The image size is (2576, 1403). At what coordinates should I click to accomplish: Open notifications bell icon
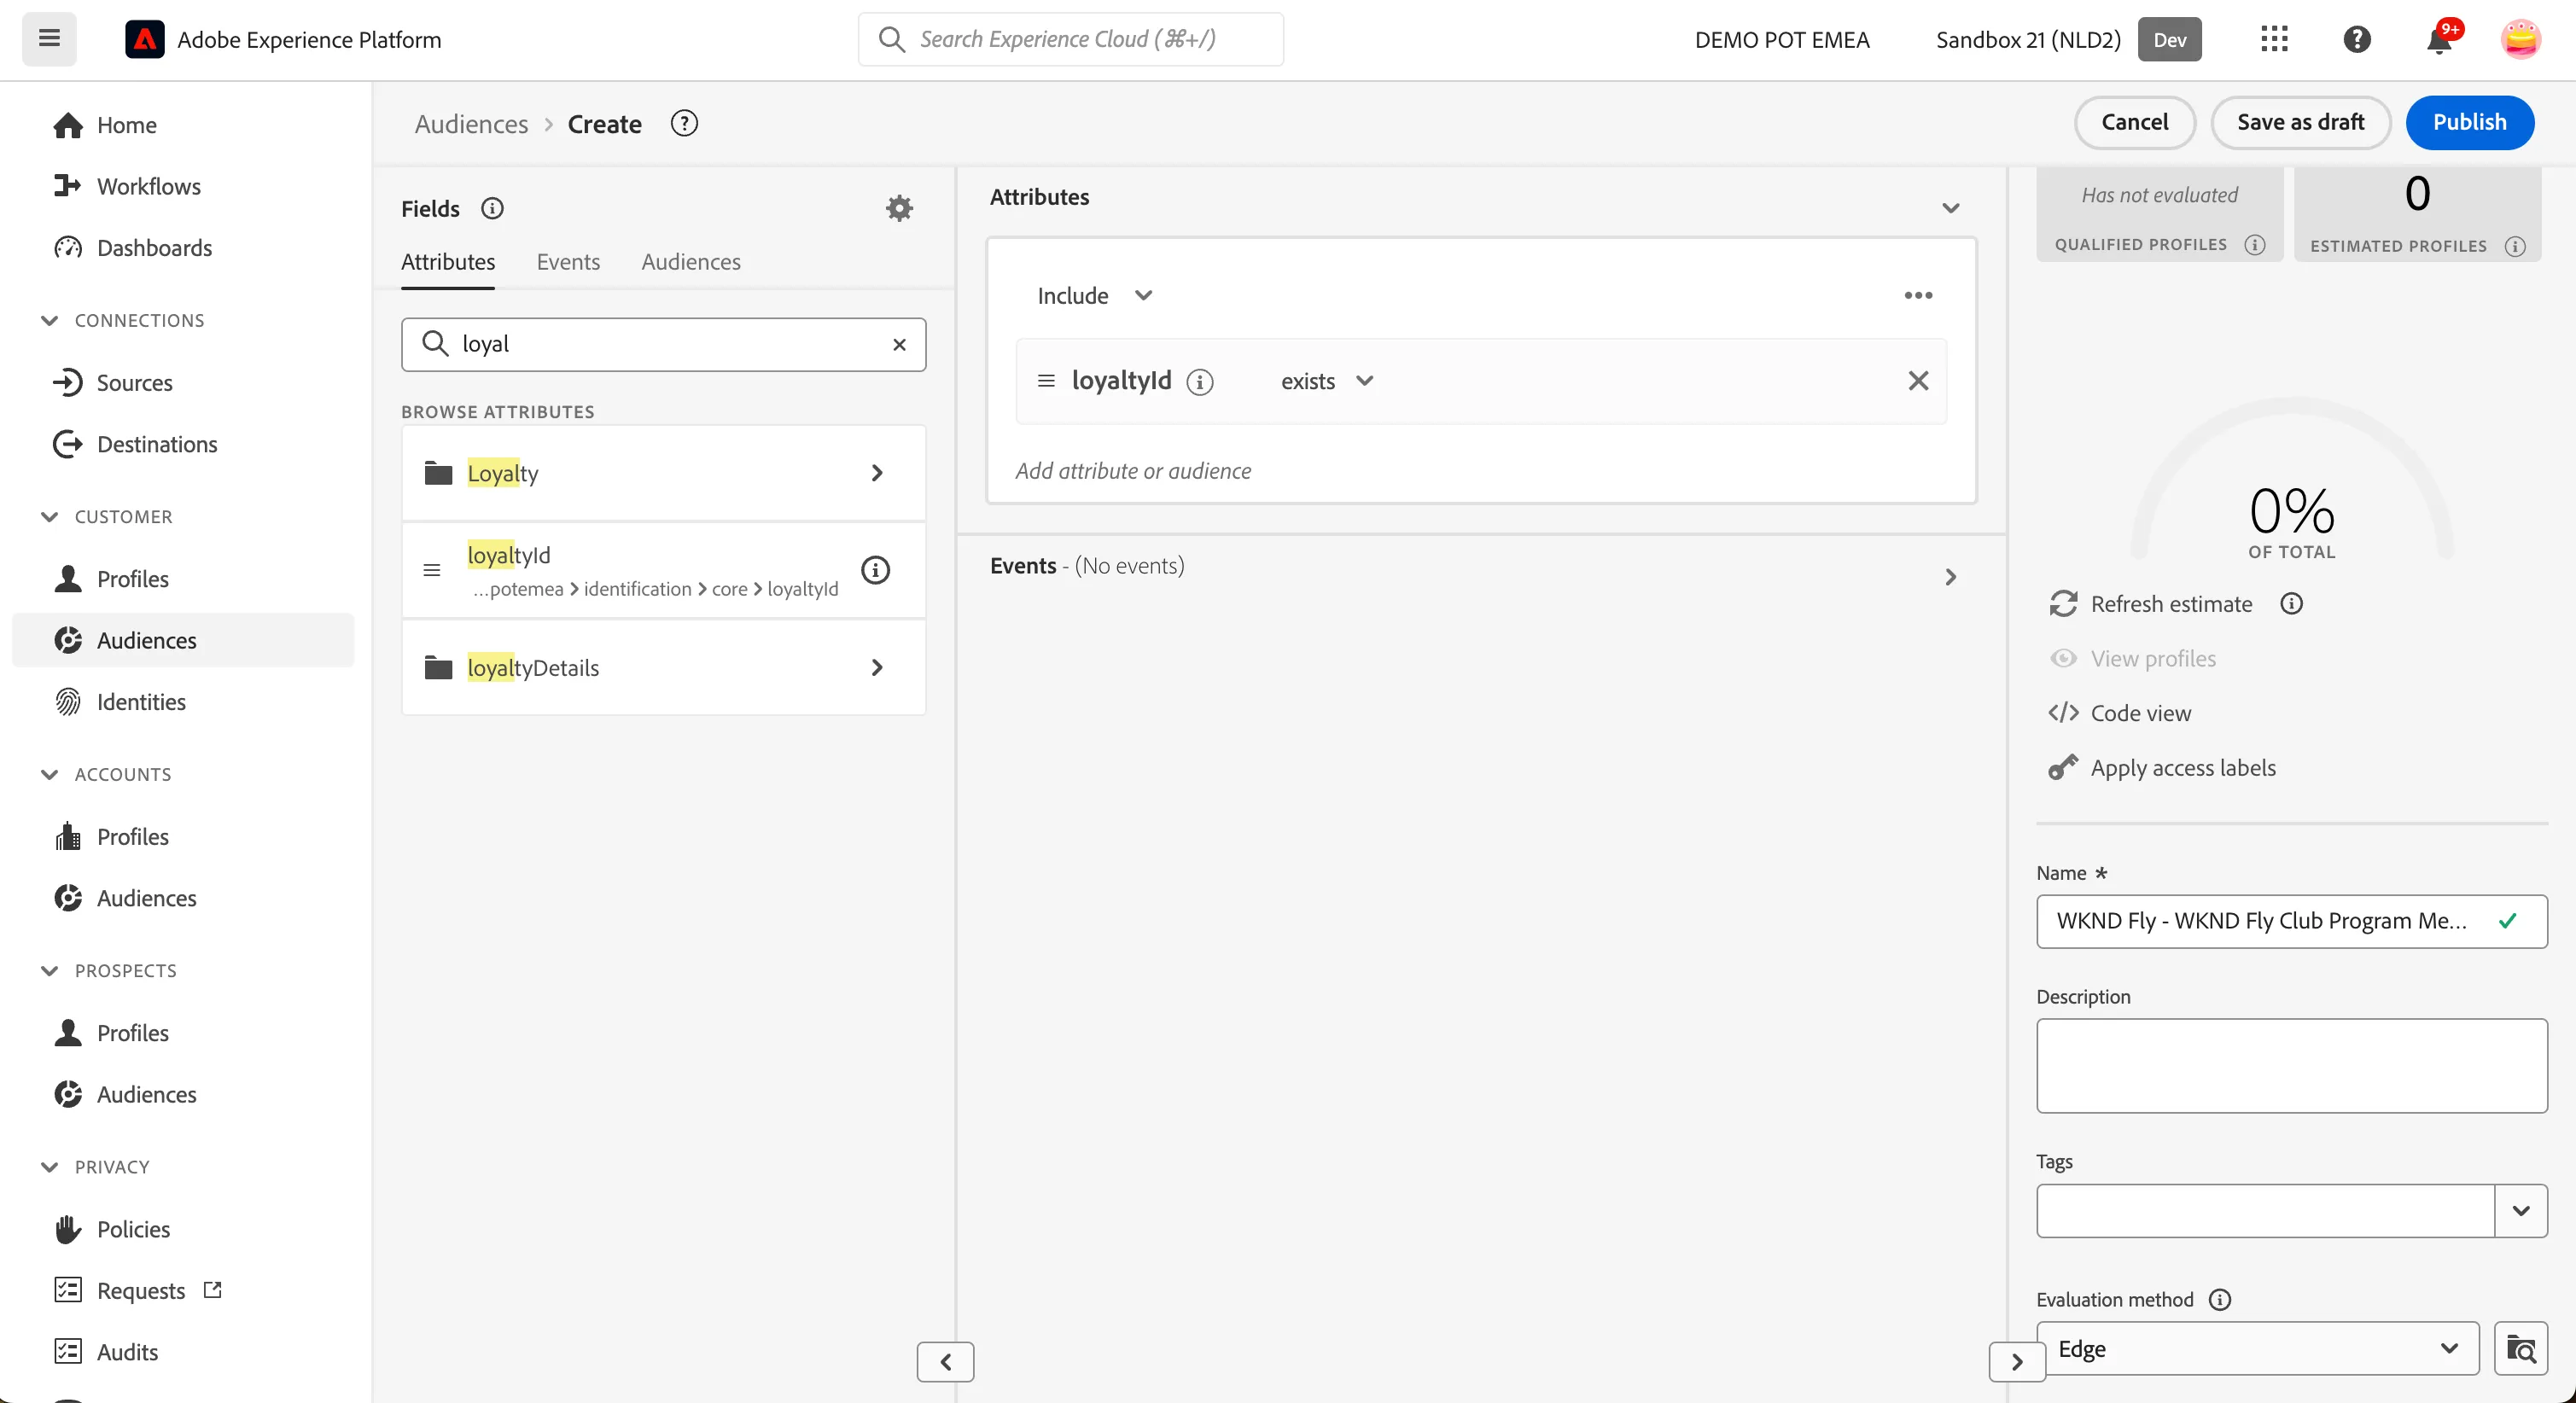2440,40
